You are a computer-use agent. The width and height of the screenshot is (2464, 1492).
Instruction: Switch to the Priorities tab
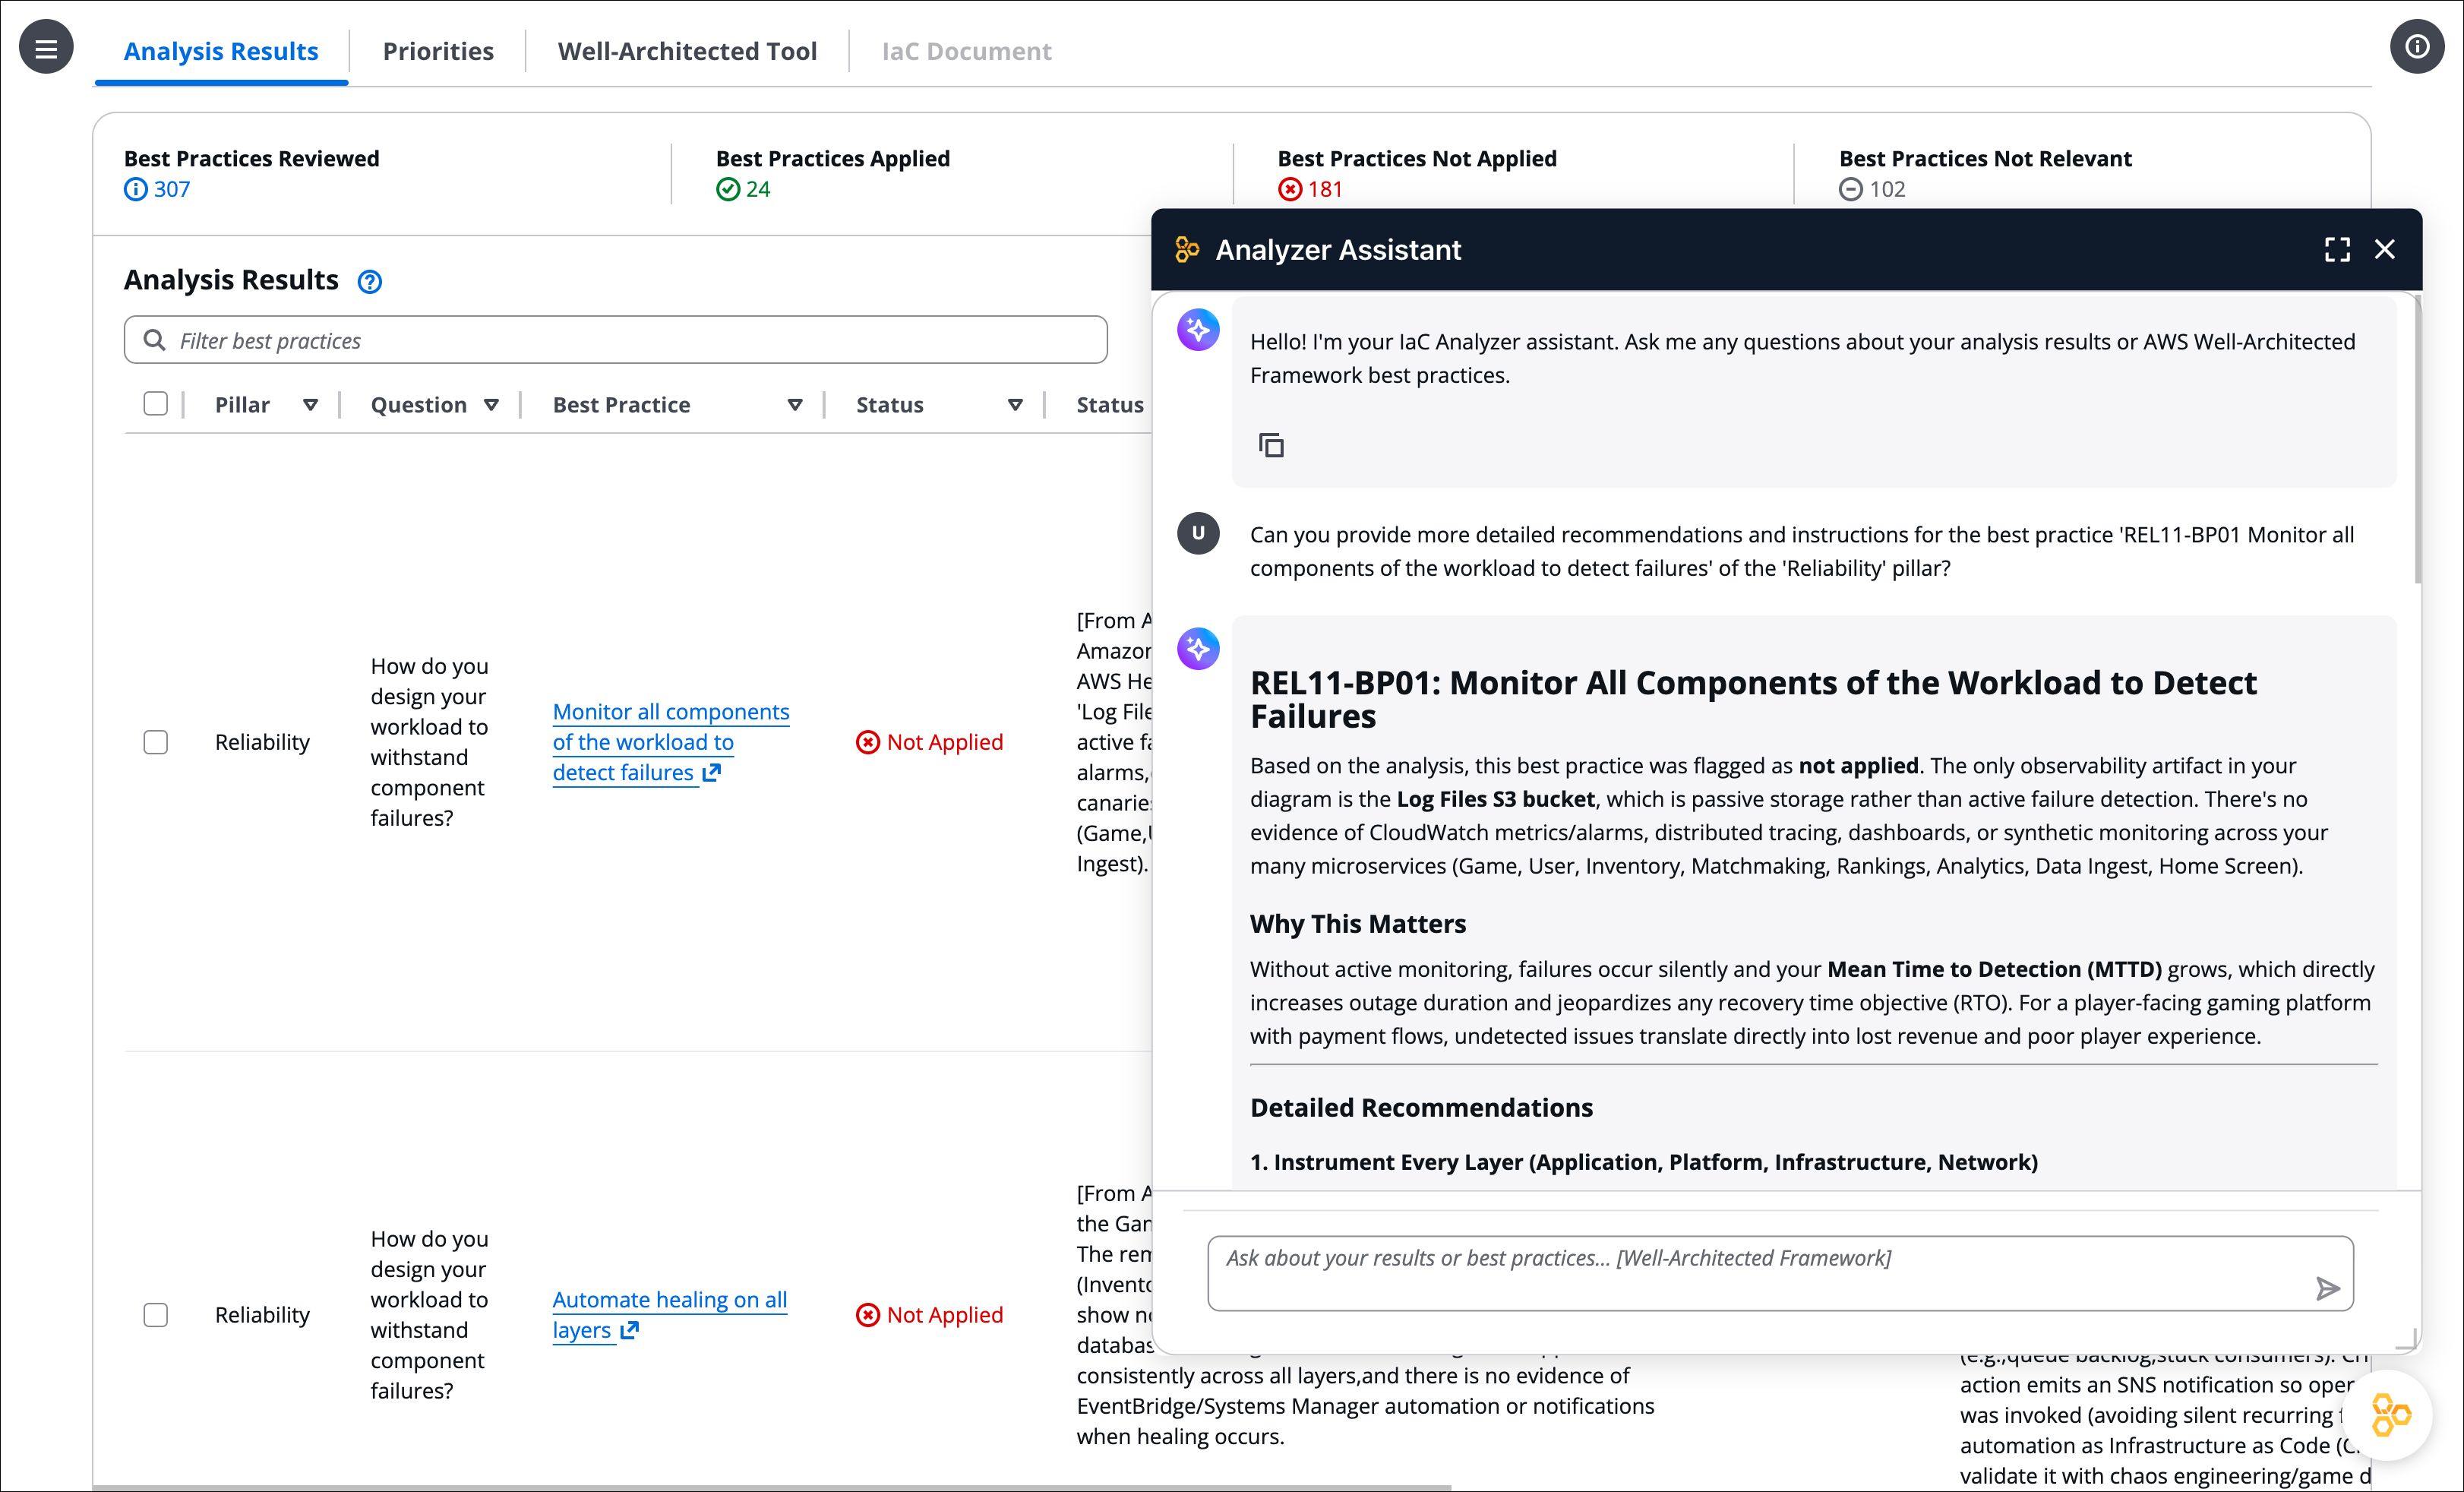[438, 51]
